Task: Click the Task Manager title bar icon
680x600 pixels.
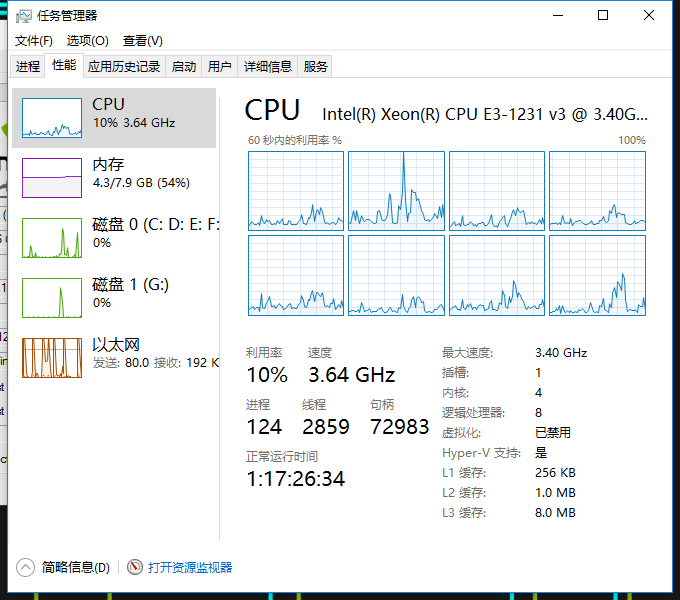Action: [x=24, y=16]
